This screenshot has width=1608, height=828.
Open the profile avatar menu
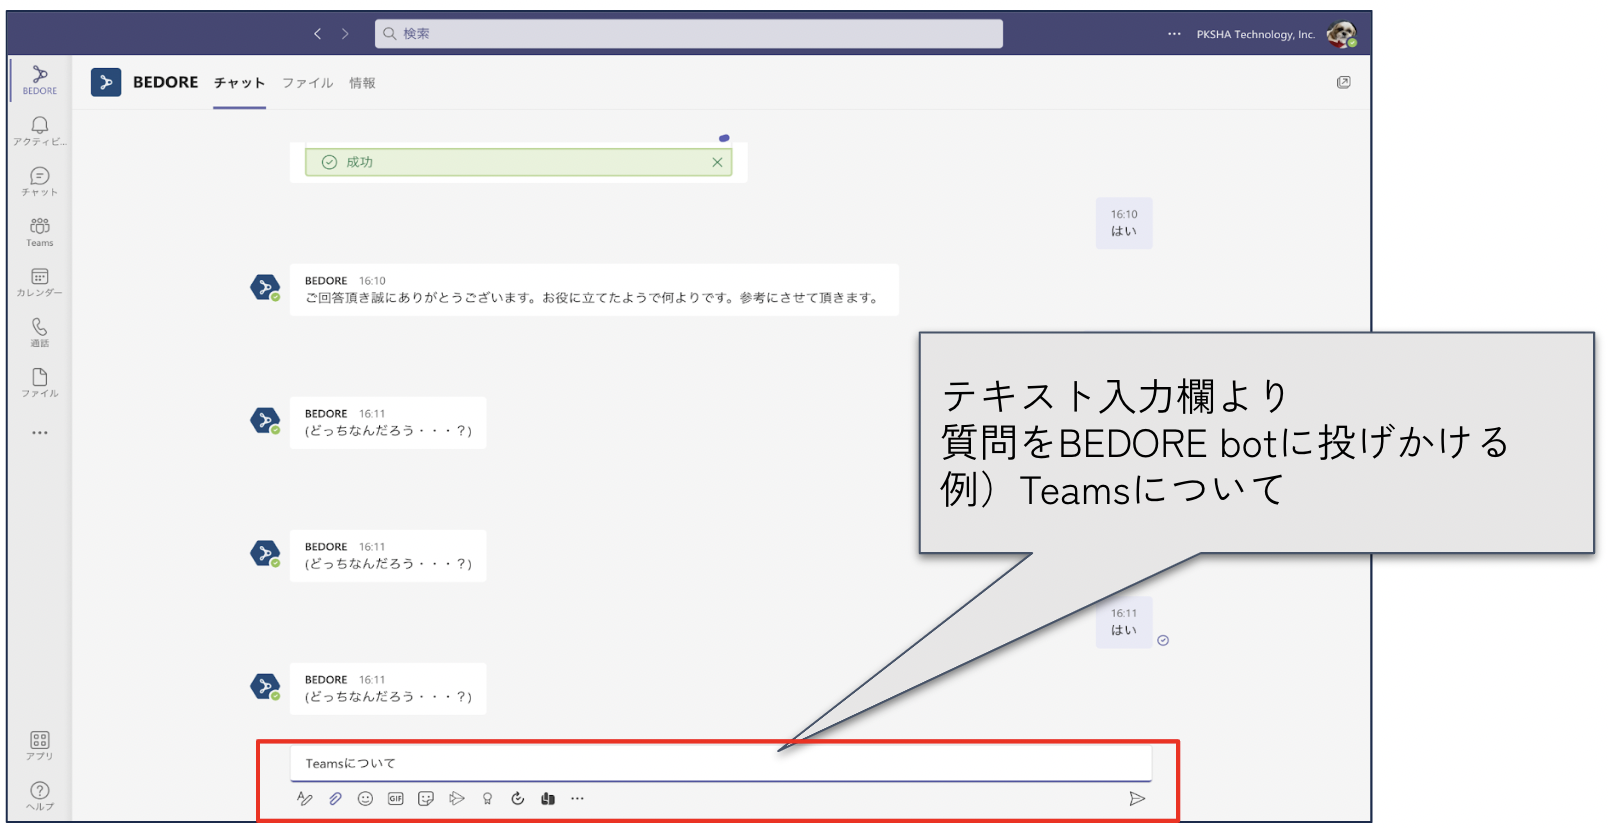pos(1341,34)
